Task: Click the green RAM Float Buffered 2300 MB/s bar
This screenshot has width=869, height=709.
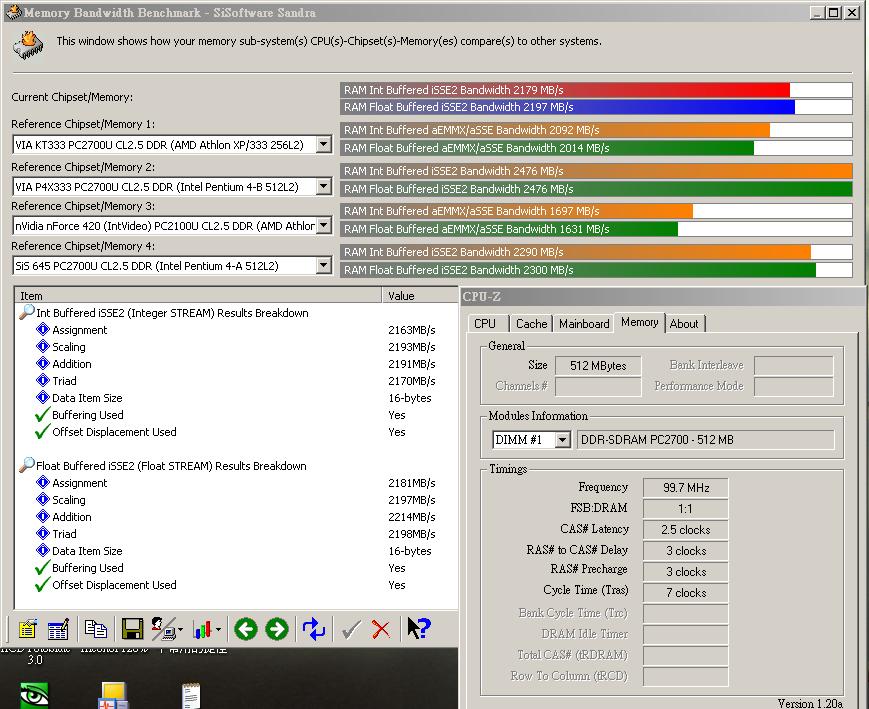Action: click(578, 270)
